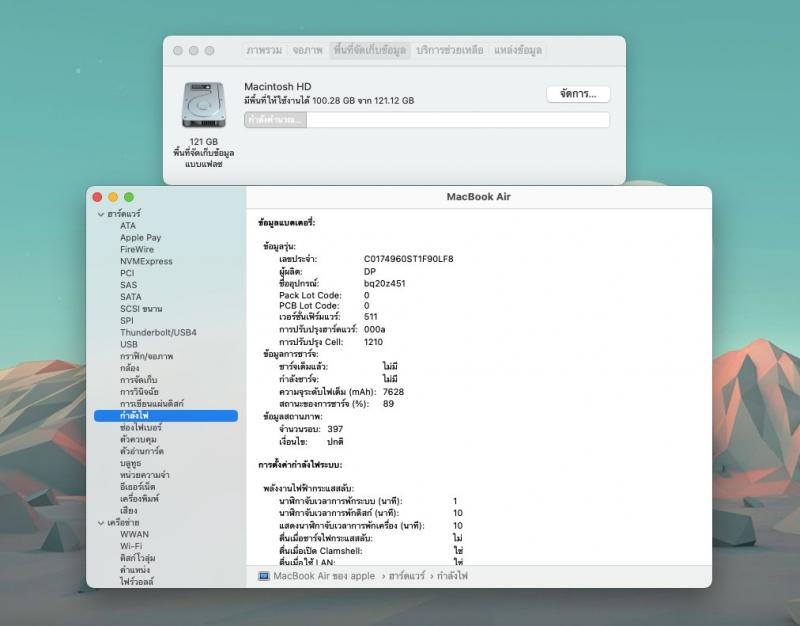The image size is (800, 626).
Task: Click the serial number C0174960ST1F90LF8
Action: (409, 259)
